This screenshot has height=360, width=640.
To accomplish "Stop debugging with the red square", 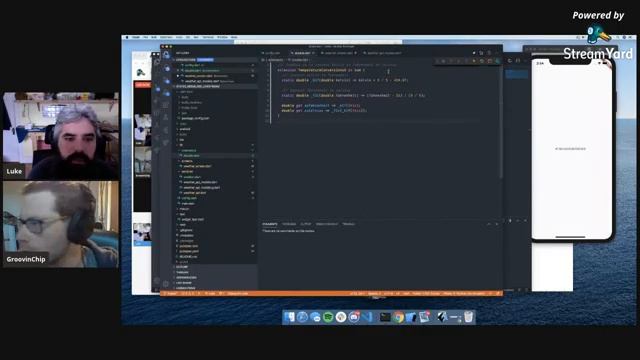I will click(490, 61).
